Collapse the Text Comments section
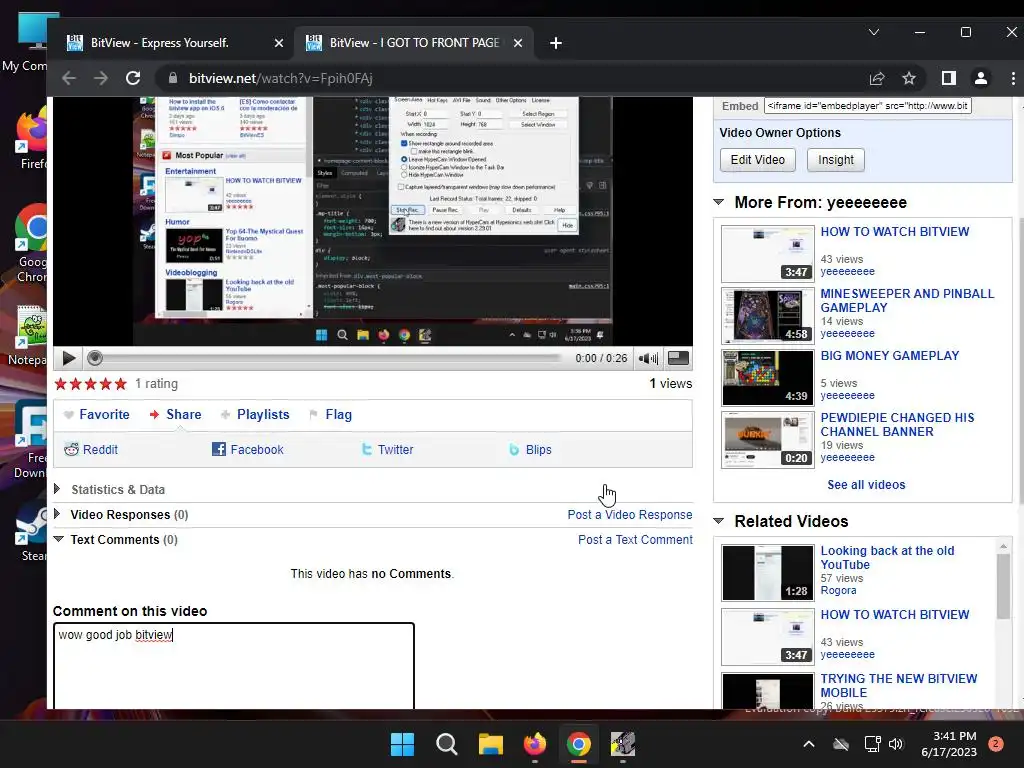 point(116,539)
